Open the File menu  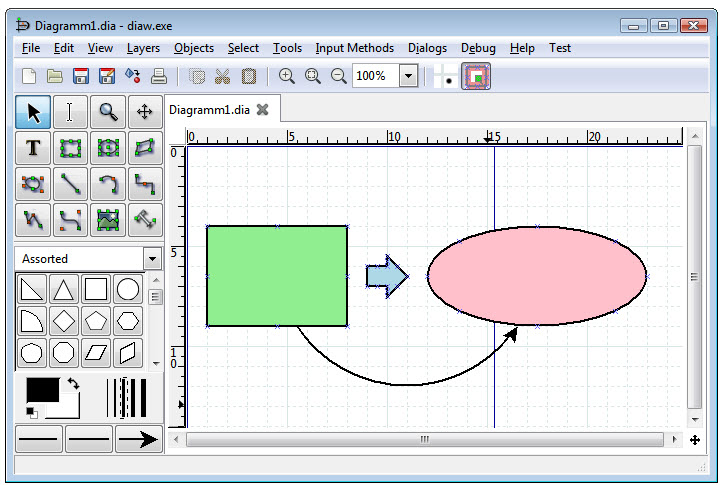coord(31,48)
